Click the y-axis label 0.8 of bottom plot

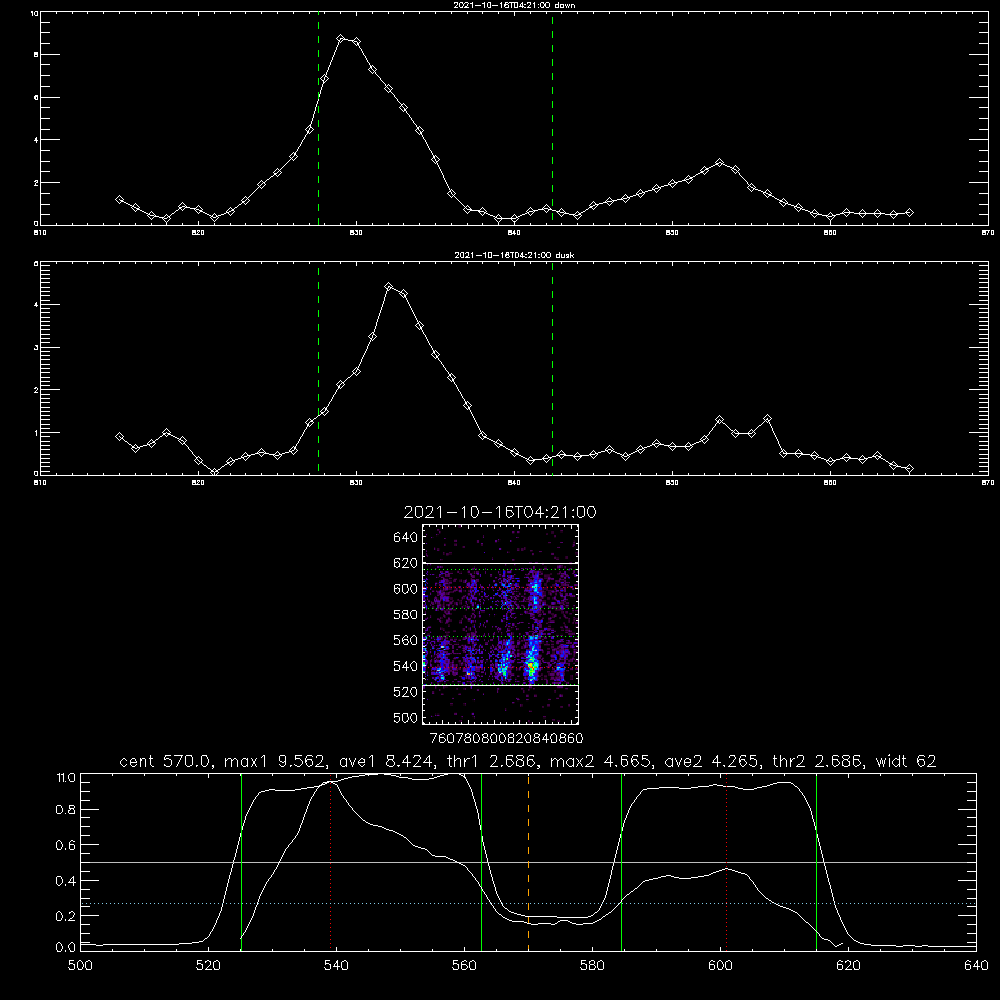65,810
